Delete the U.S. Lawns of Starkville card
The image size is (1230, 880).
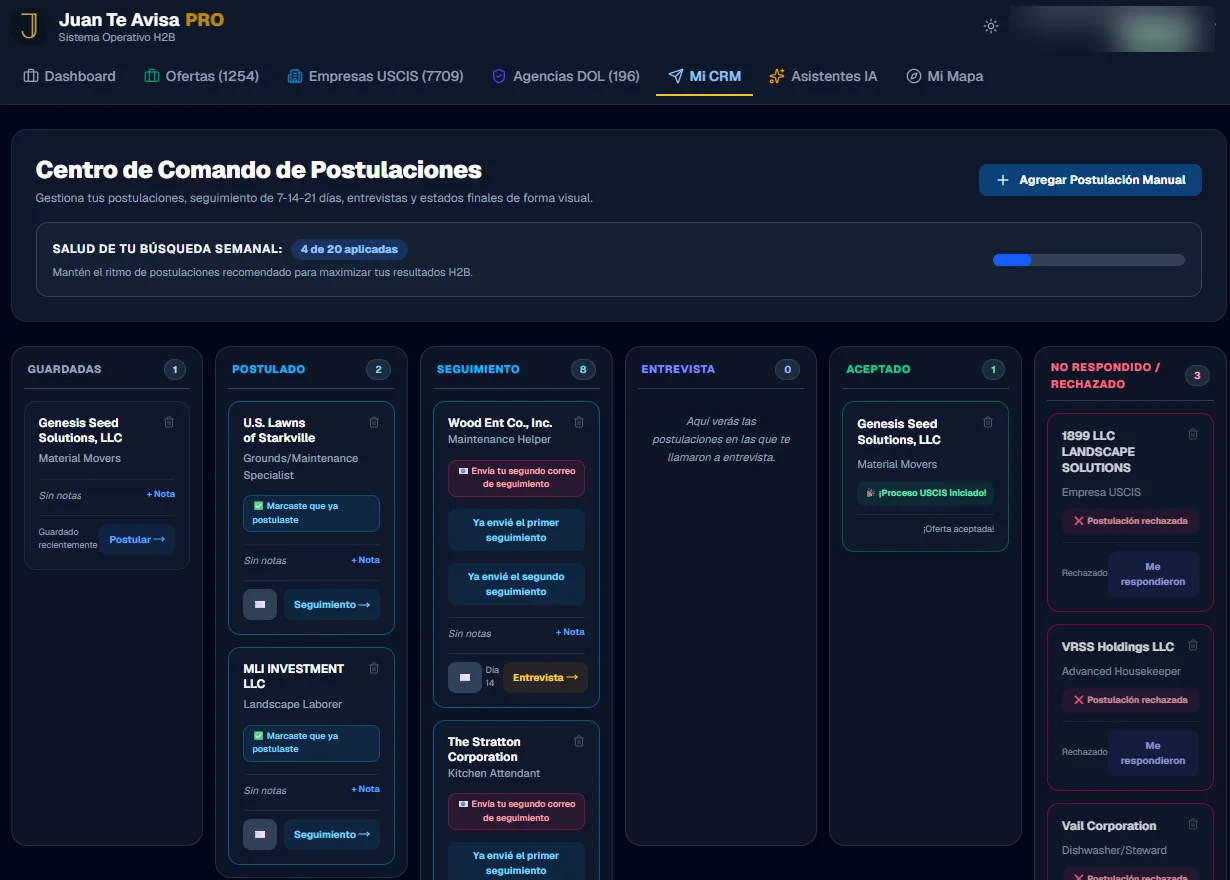coord(374,423)
